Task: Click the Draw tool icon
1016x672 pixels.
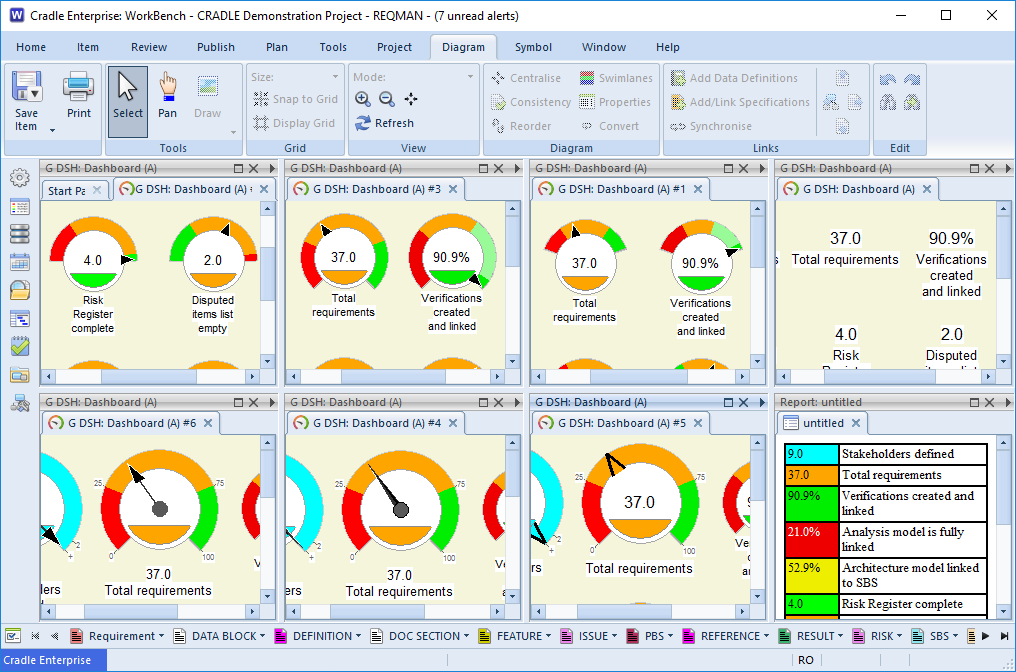Action: 207,87
